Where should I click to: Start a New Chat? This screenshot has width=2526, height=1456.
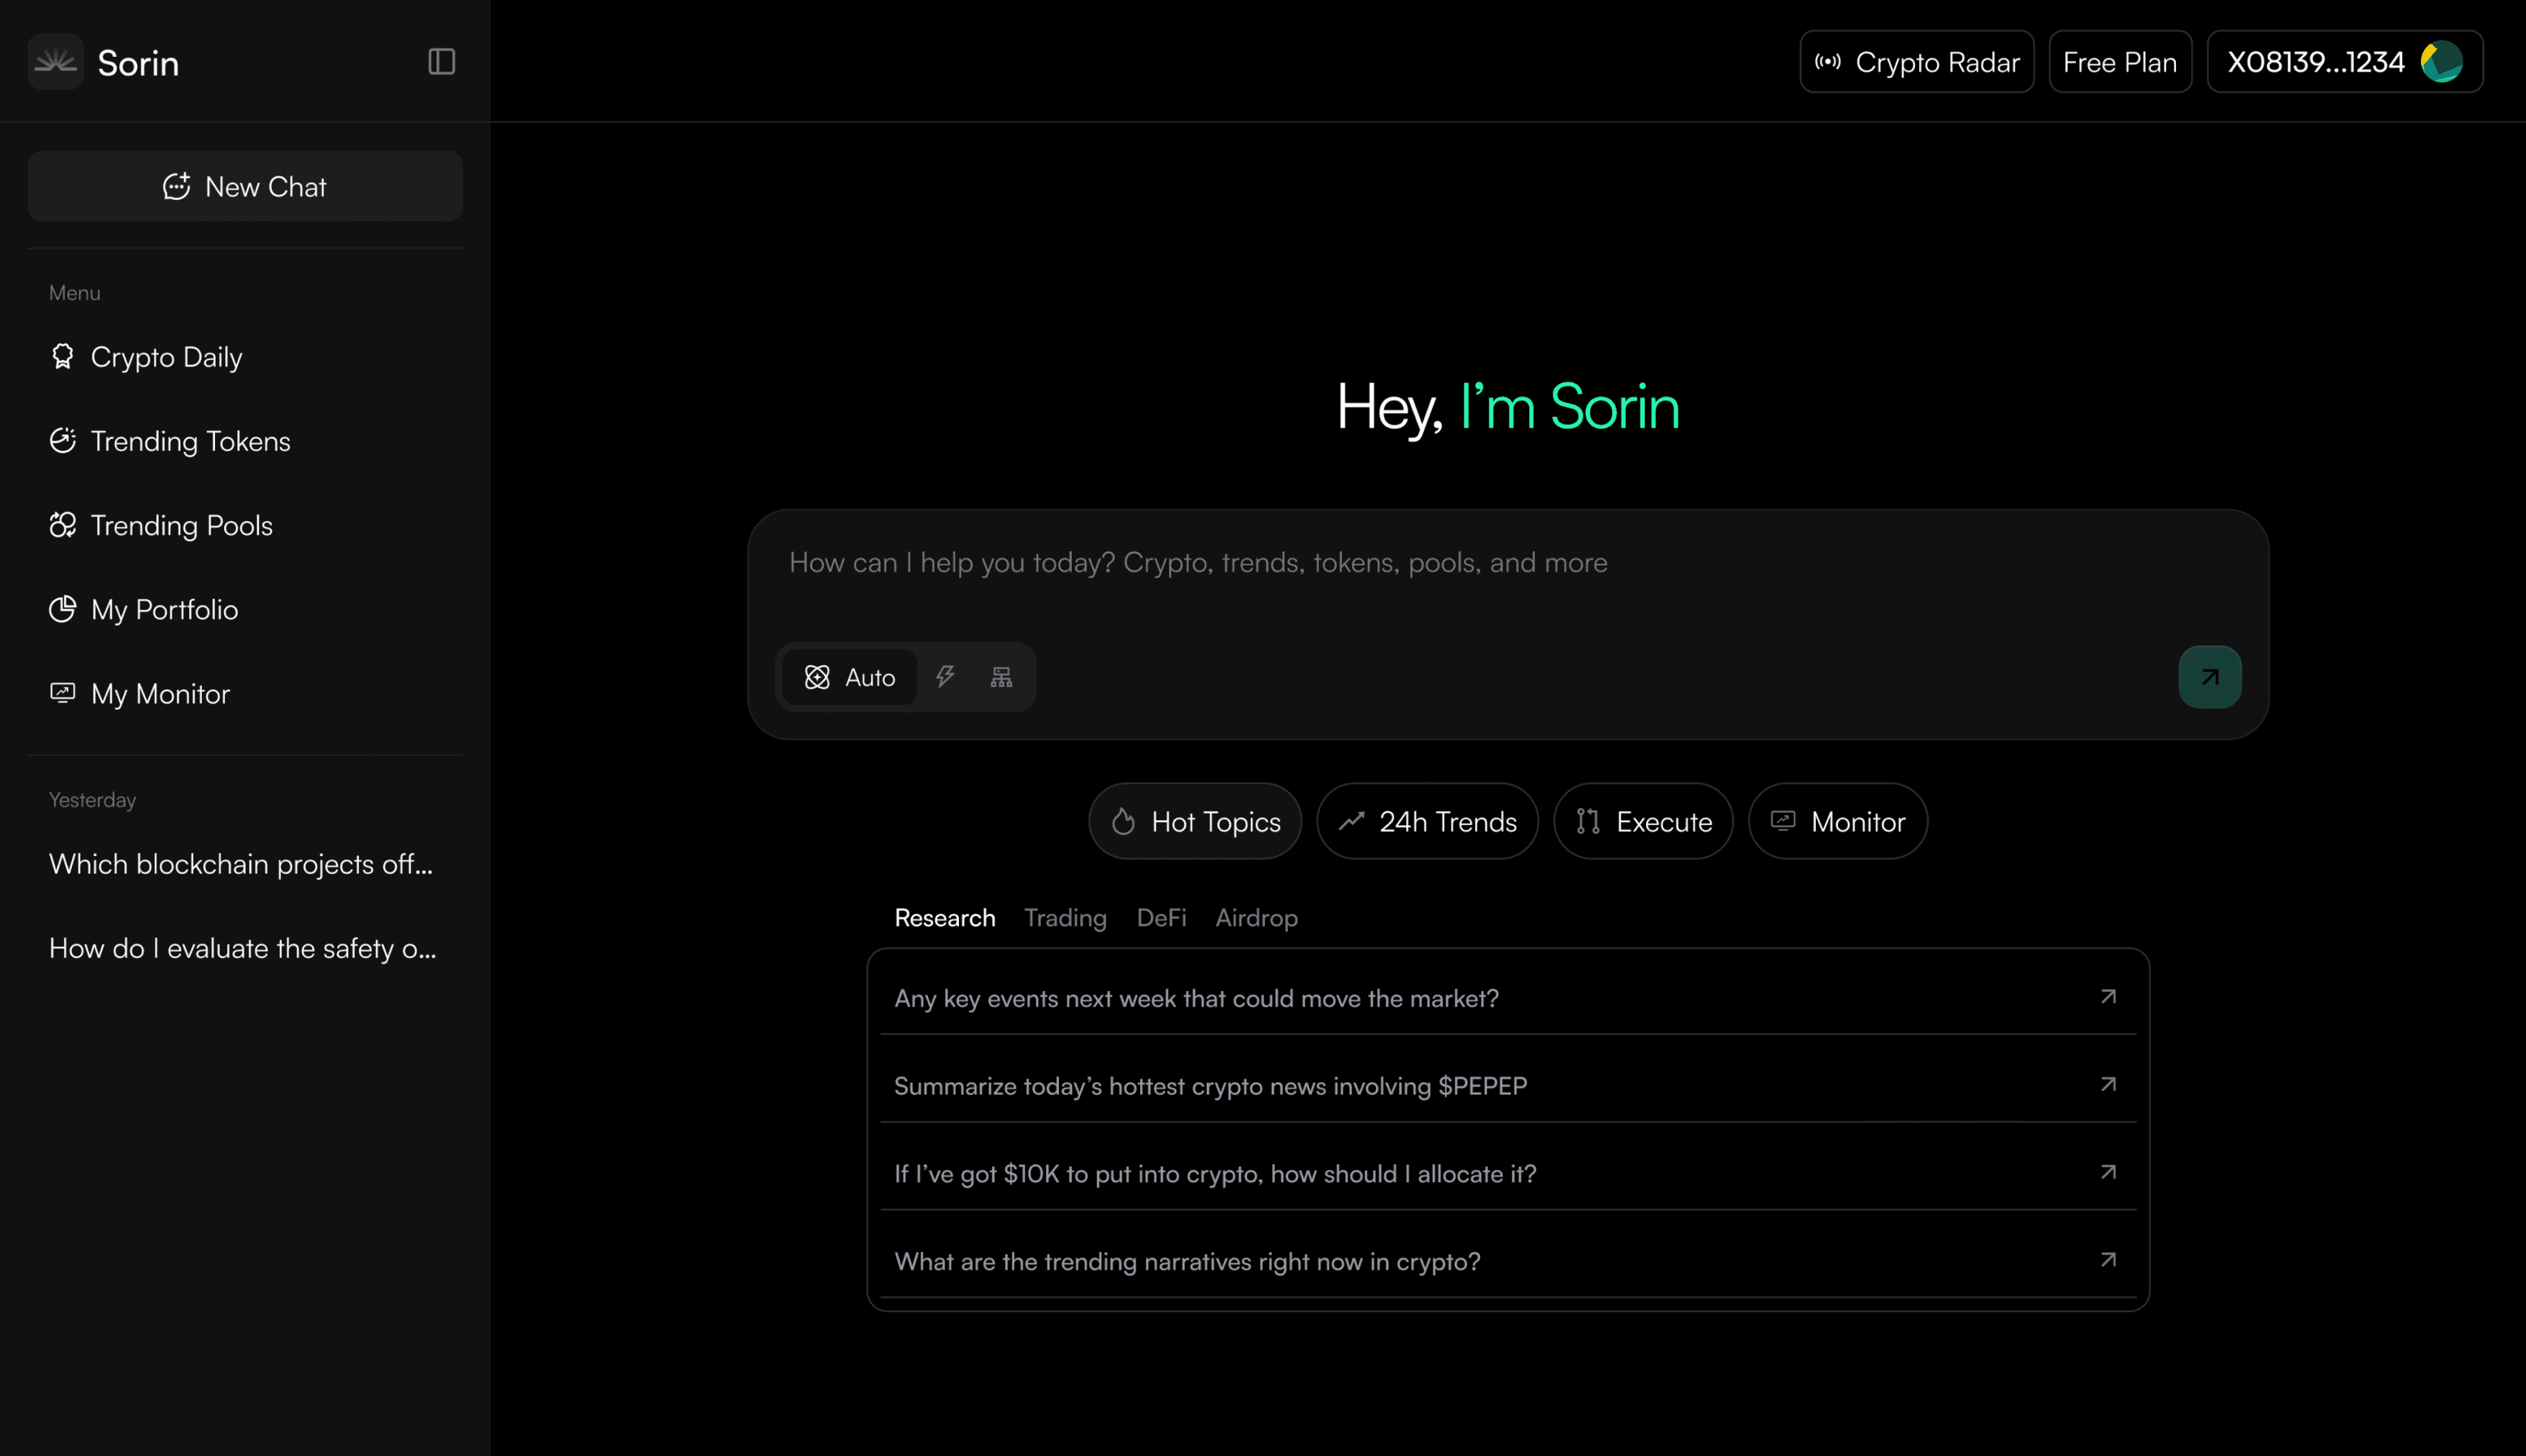pyautogui.click(x=245, y=186)
